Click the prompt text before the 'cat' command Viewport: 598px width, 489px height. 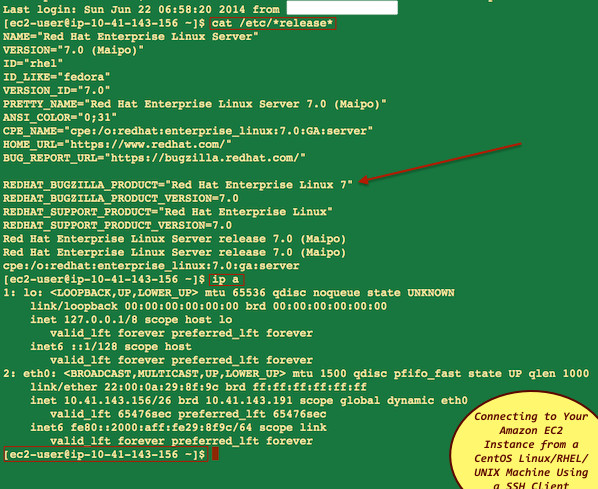point(104,23)
